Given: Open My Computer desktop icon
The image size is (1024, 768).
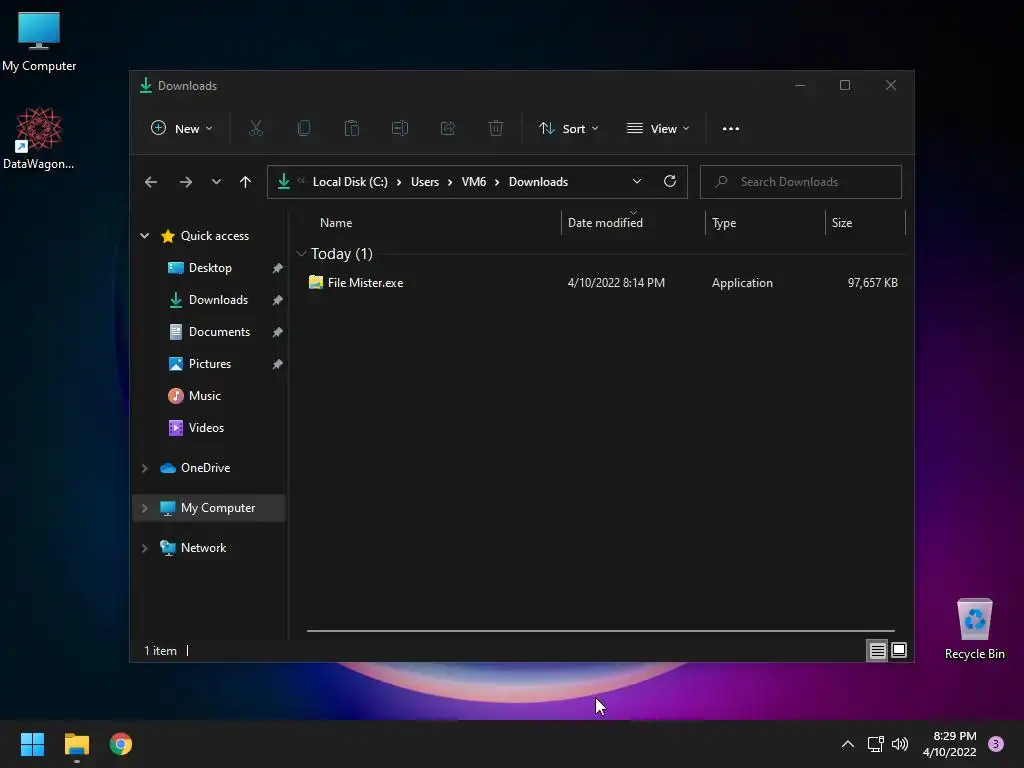Looking at the screenshot, I should [x=39, y=42].
